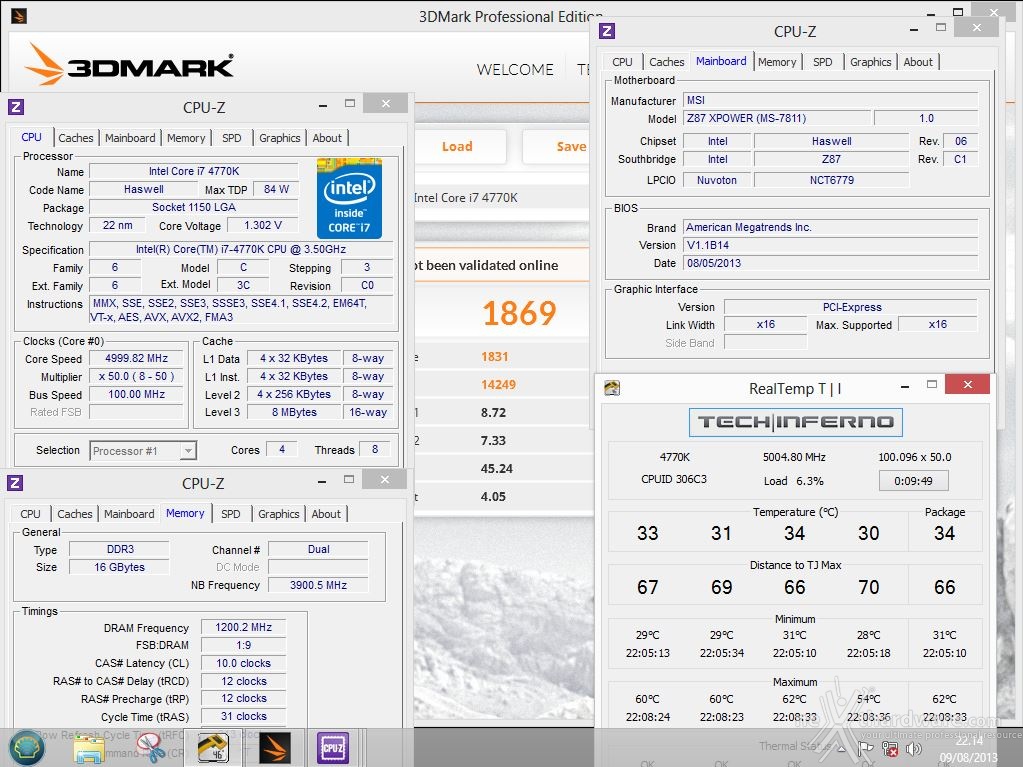Viewport: 1023px width, 767px height.
Task: Click the CPU-Z Z logo in the CPU window
Action: point(16,107)
